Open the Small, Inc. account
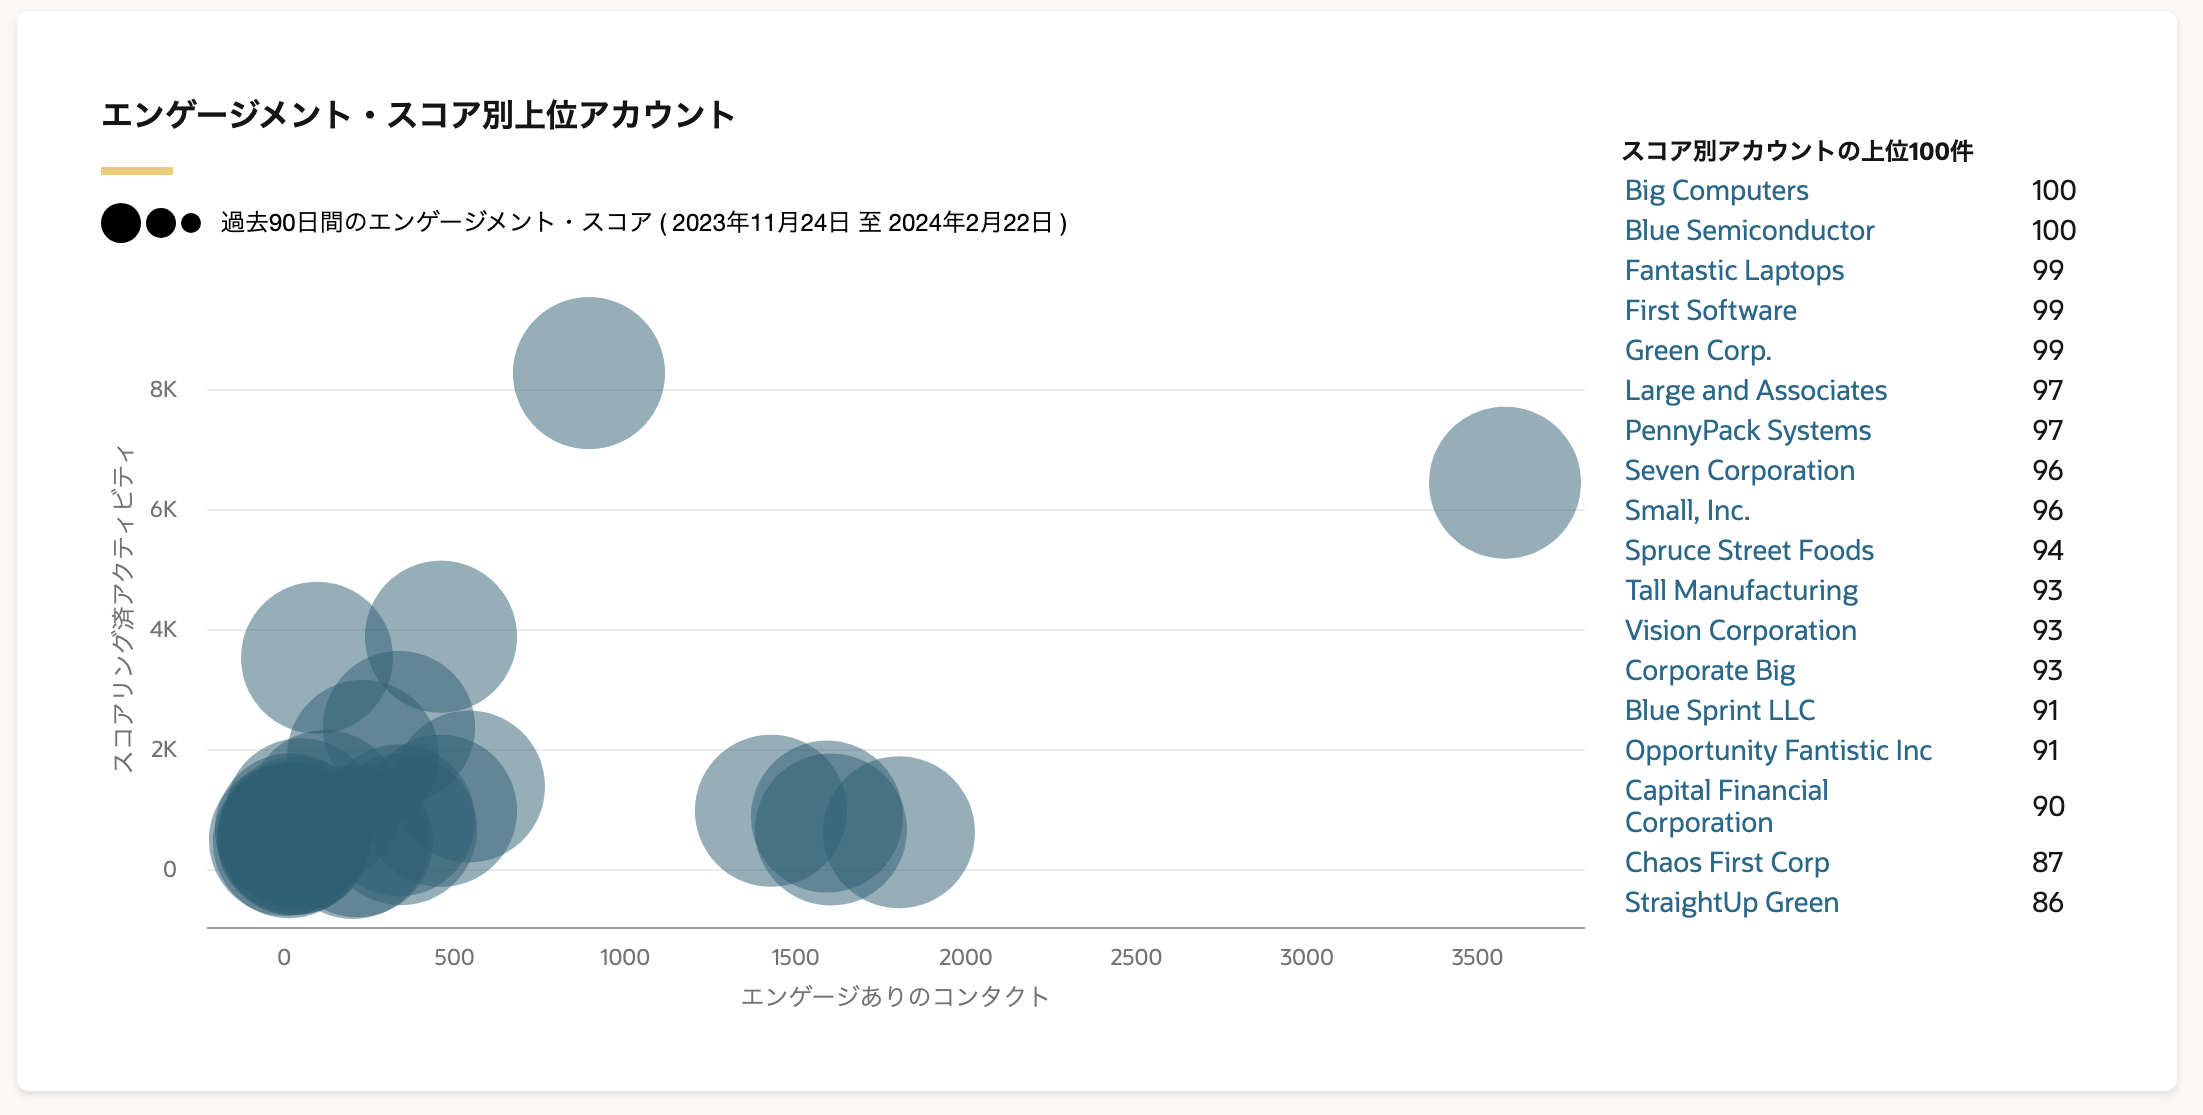The width and height of the screenshot is (2203, 1115). [x=1687, y=510]
